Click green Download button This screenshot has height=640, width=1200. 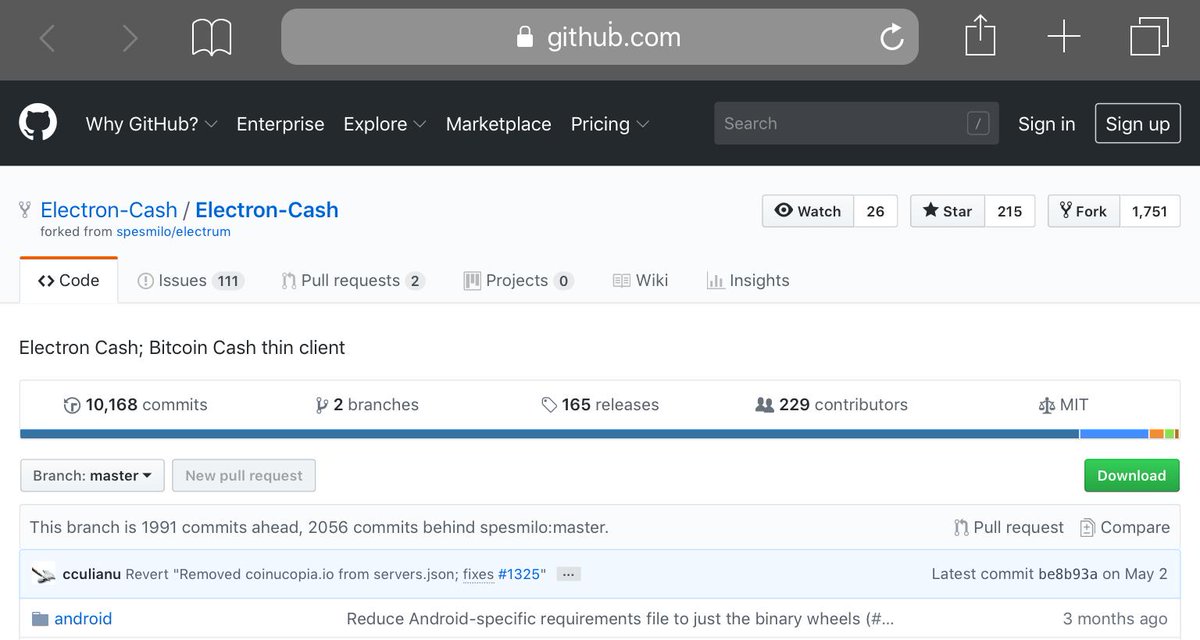click(1132, 476)
